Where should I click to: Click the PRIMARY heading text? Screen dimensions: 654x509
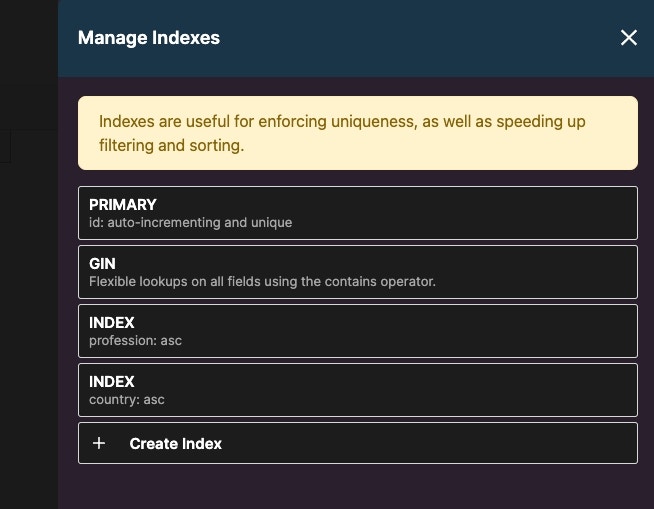[123, 204]
